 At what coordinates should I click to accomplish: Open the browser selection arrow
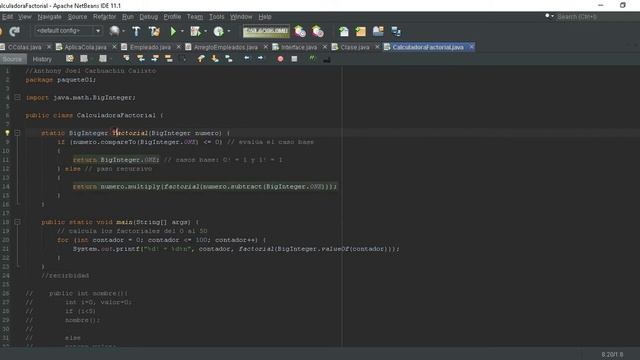tap(124, 31)
